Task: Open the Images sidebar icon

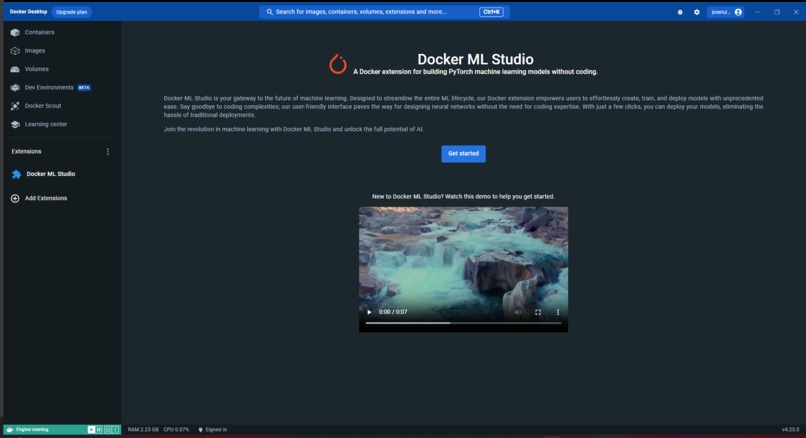Action: click(15, 51)
